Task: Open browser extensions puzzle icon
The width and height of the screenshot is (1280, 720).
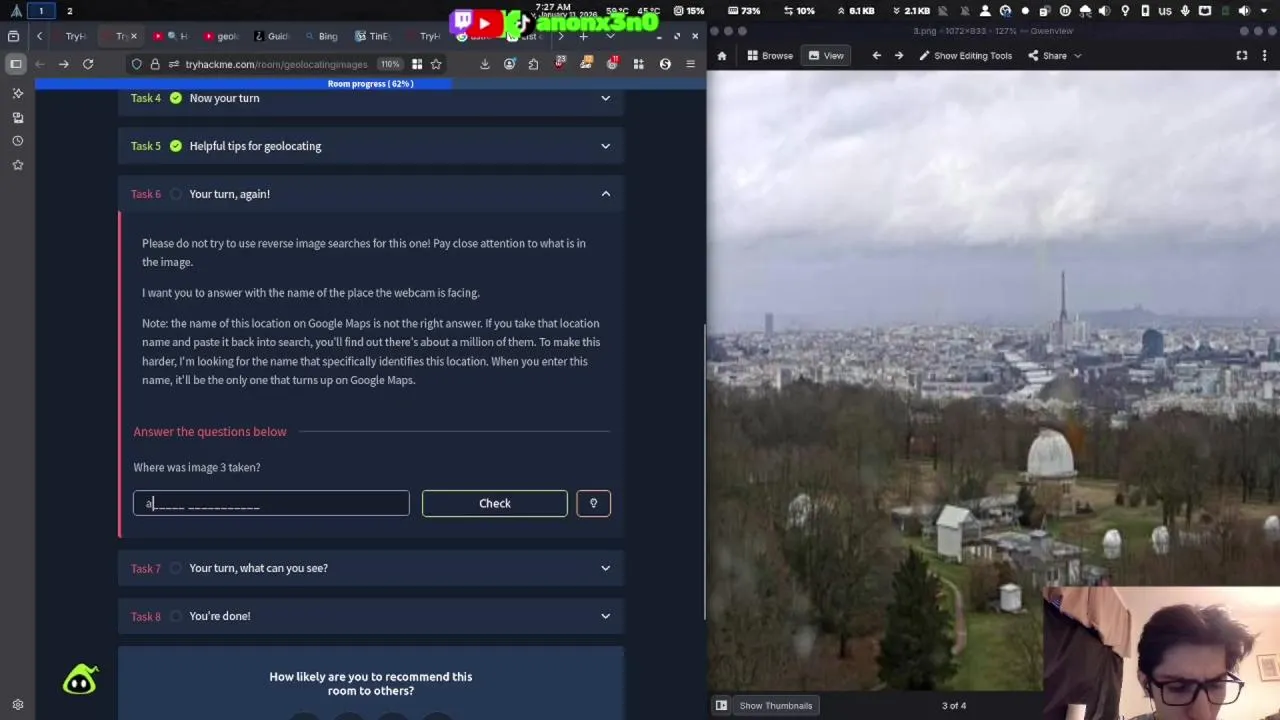Action: (534, 64)
